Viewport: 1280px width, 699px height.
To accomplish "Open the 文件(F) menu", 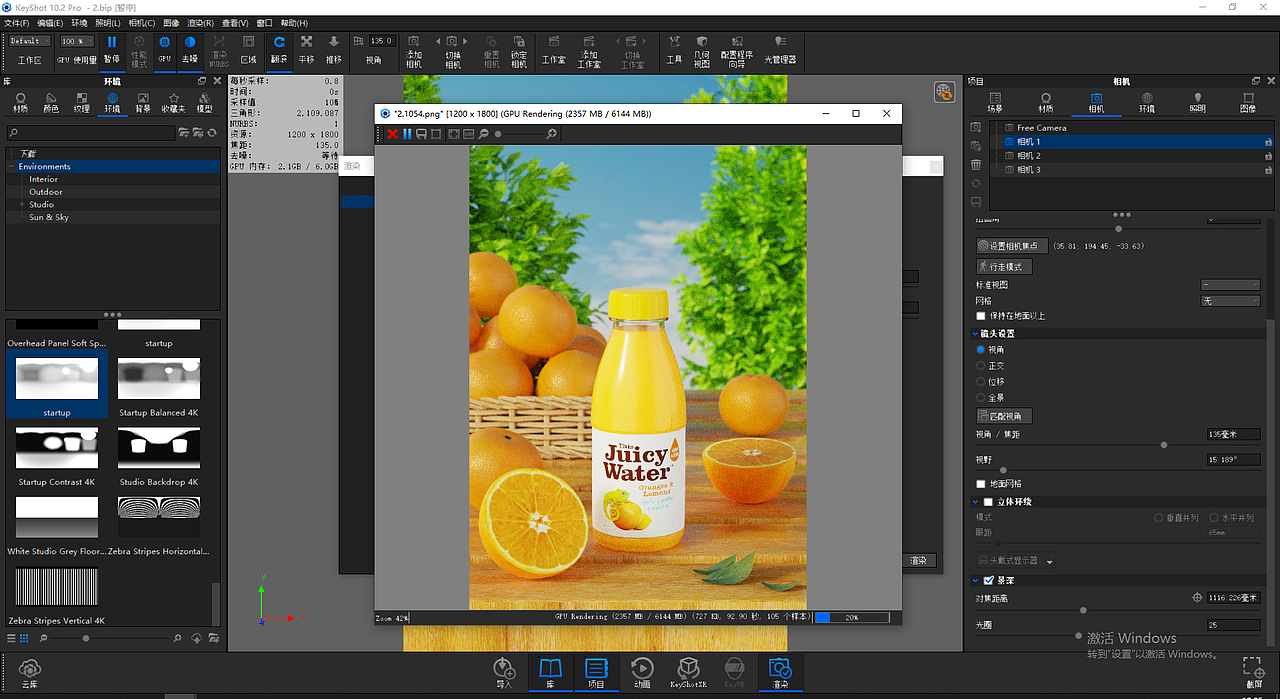I will tap(16, 23).
